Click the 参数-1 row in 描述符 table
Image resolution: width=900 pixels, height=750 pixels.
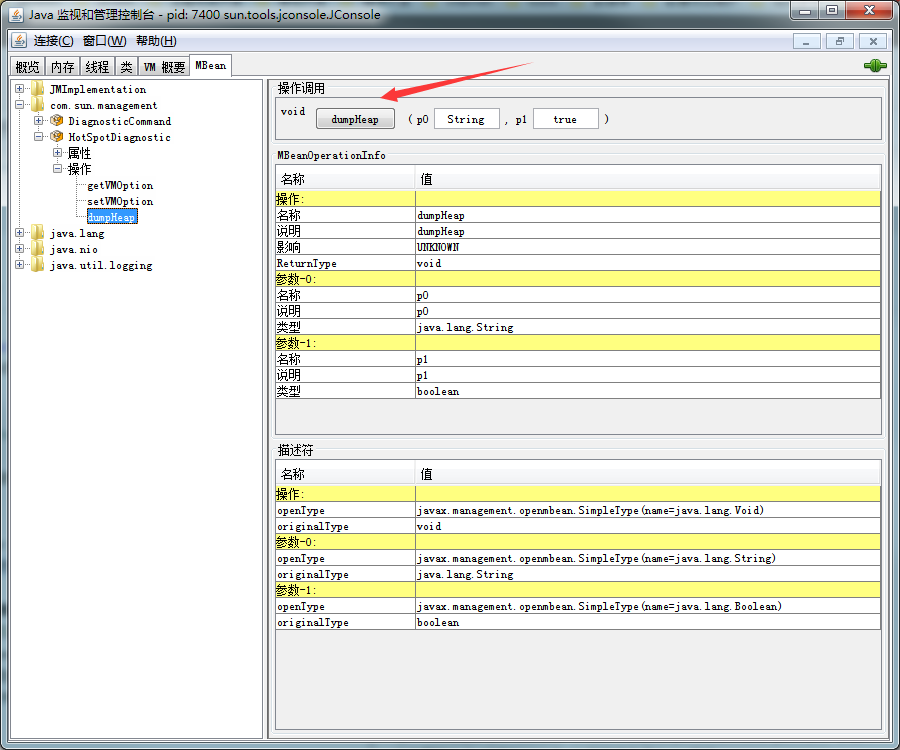tap(578, 590)
